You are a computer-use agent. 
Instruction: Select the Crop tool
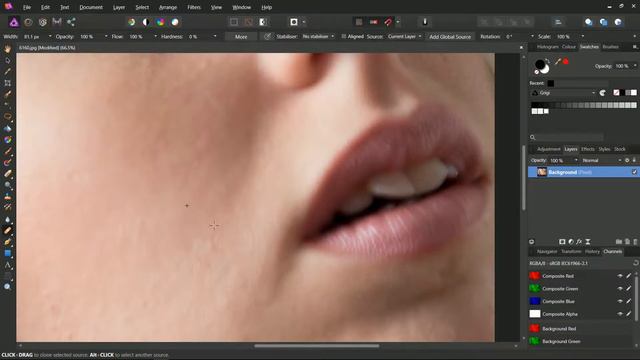point(7,83)
